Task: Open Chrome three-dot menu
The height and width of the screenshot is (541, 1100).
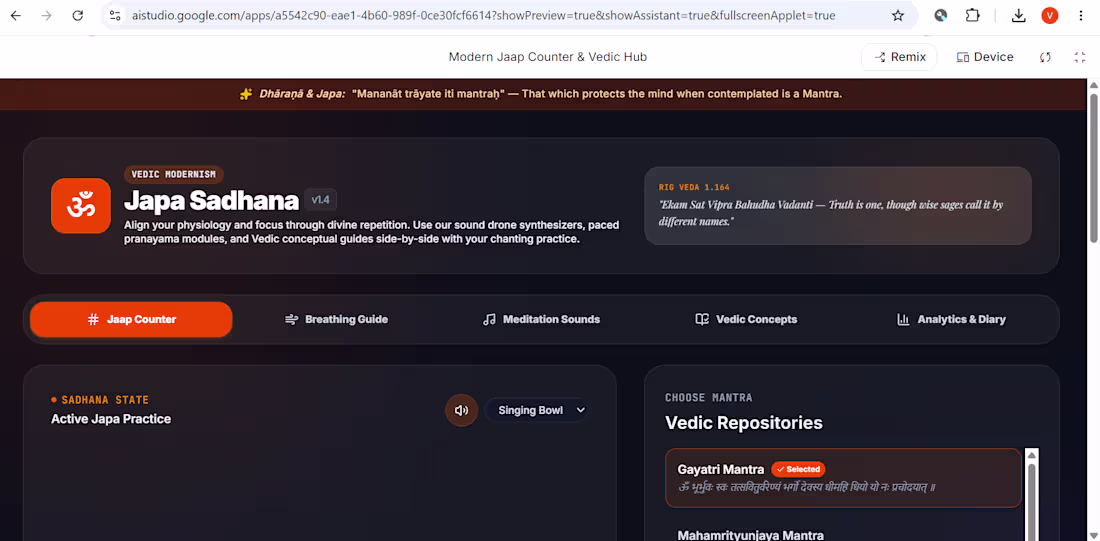Action: coord(1080,15)
